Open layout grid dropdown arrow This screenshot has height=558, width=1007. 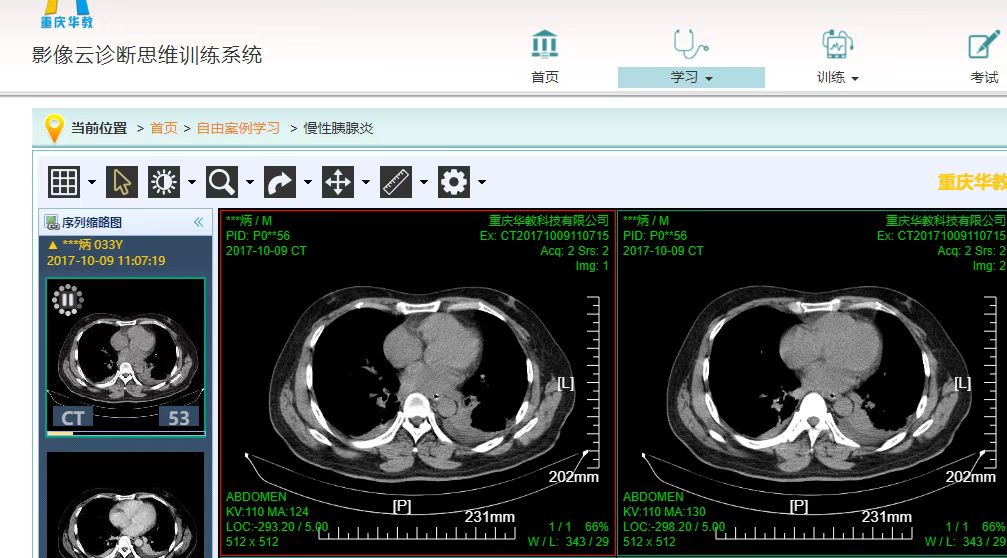92,182
